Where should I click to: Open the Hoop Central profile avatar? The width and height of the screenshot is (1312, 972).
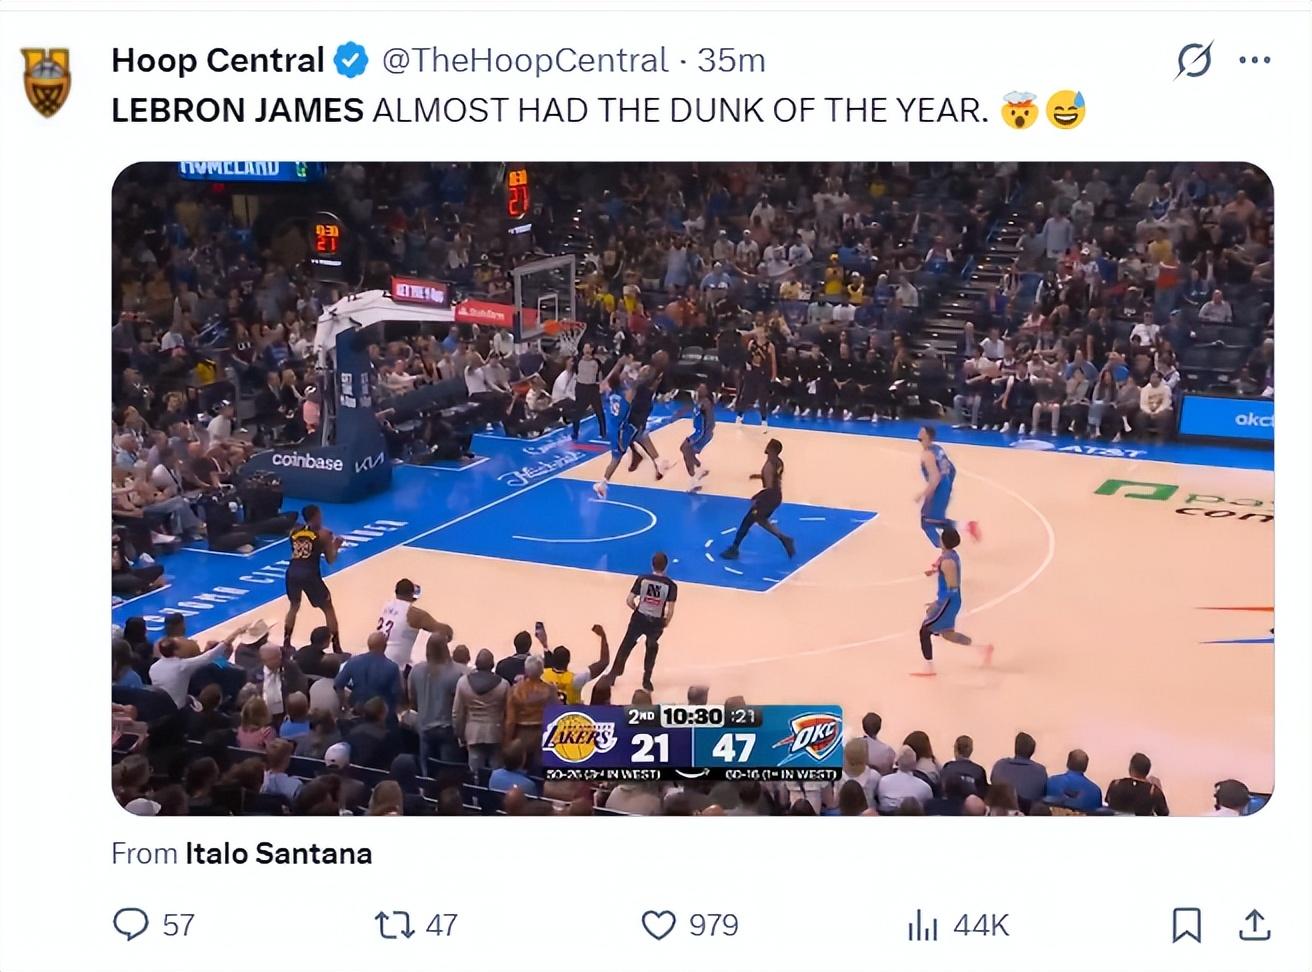[x=46, y=79]
